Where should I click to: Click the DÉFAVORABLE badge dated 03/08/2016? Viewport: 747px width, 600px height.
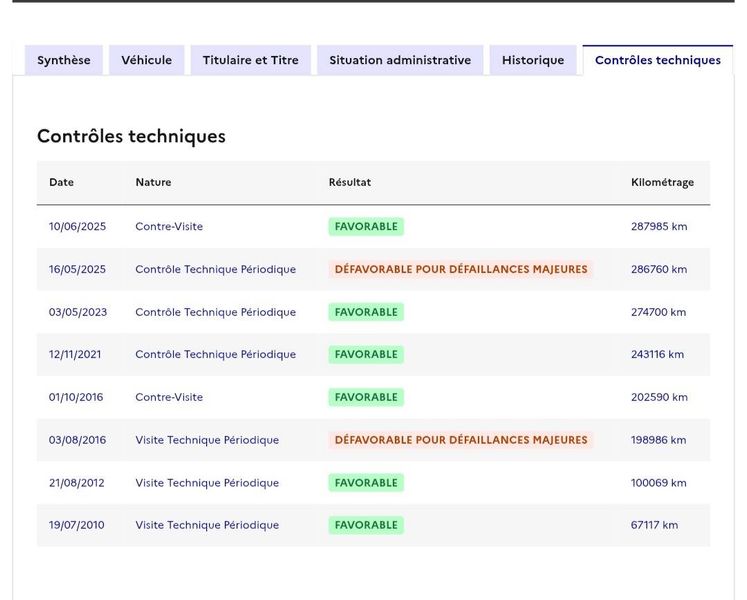(461, 440)
